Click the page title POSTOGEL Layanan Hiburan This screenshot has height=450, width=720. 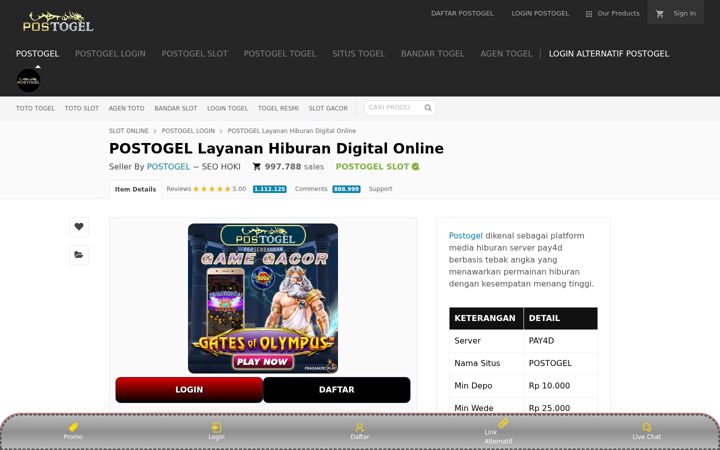(x=276, y=148)
